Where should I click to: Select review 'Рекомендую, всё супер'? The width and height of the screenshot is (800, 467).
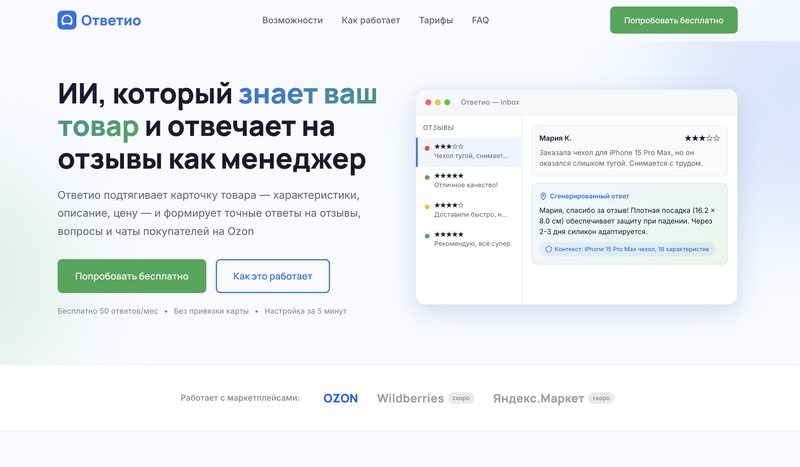point(469,239)
